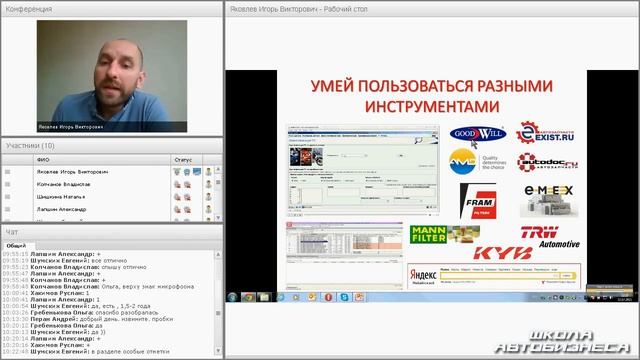Screen dimensions: 640x360
Task: Click the Участники (10) panel header
Action: click(x=112, y=146)
